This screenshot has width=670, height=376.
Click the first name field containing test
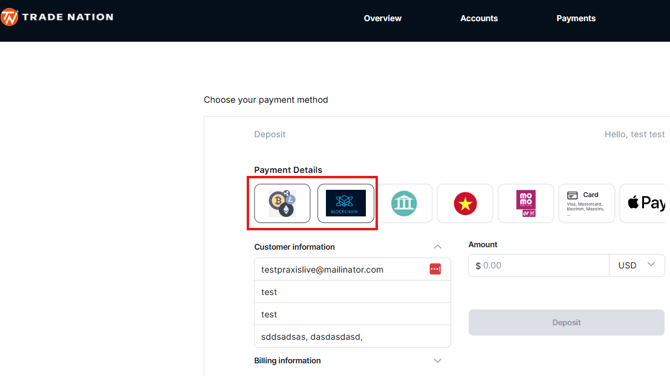pyautogui.click(x=352, y=292)
